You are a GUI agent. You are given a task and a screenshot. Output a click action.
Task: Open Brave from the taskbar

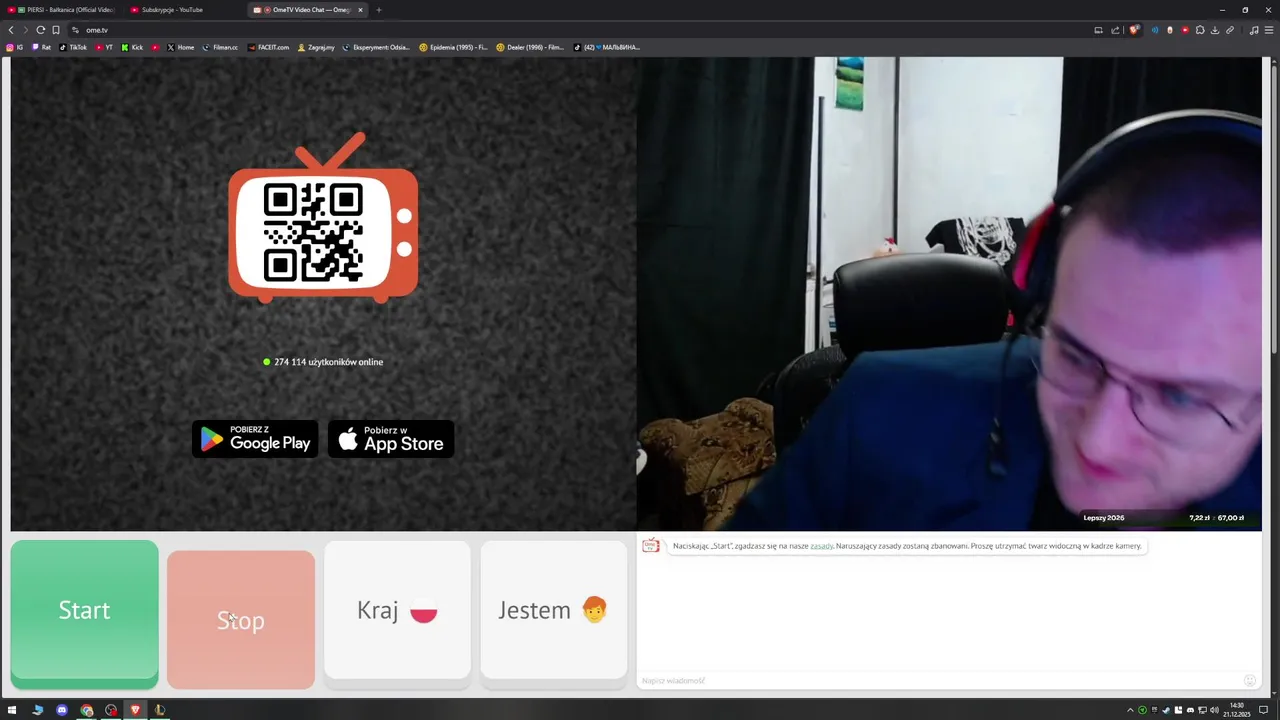pyautogui.click(x=135, y=710)
